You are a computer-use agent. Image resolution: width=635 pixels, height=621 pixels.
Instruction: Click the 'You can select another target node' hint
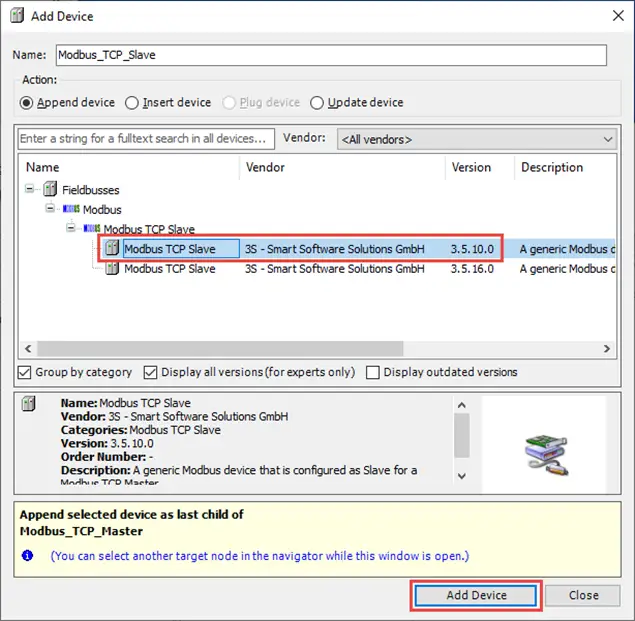(x=260, y=556)
